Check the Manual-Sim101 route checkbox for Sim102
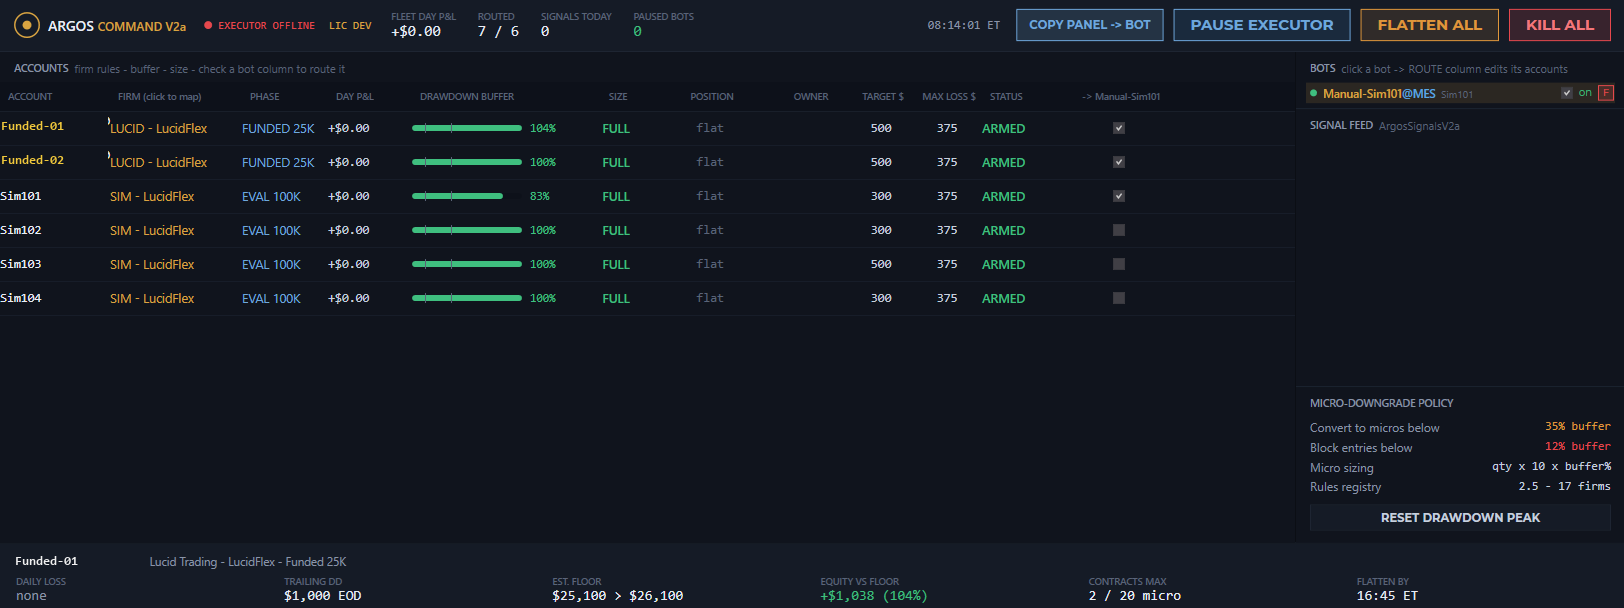This screenshot has height=608, width=1624. (x=1119, y=230)
